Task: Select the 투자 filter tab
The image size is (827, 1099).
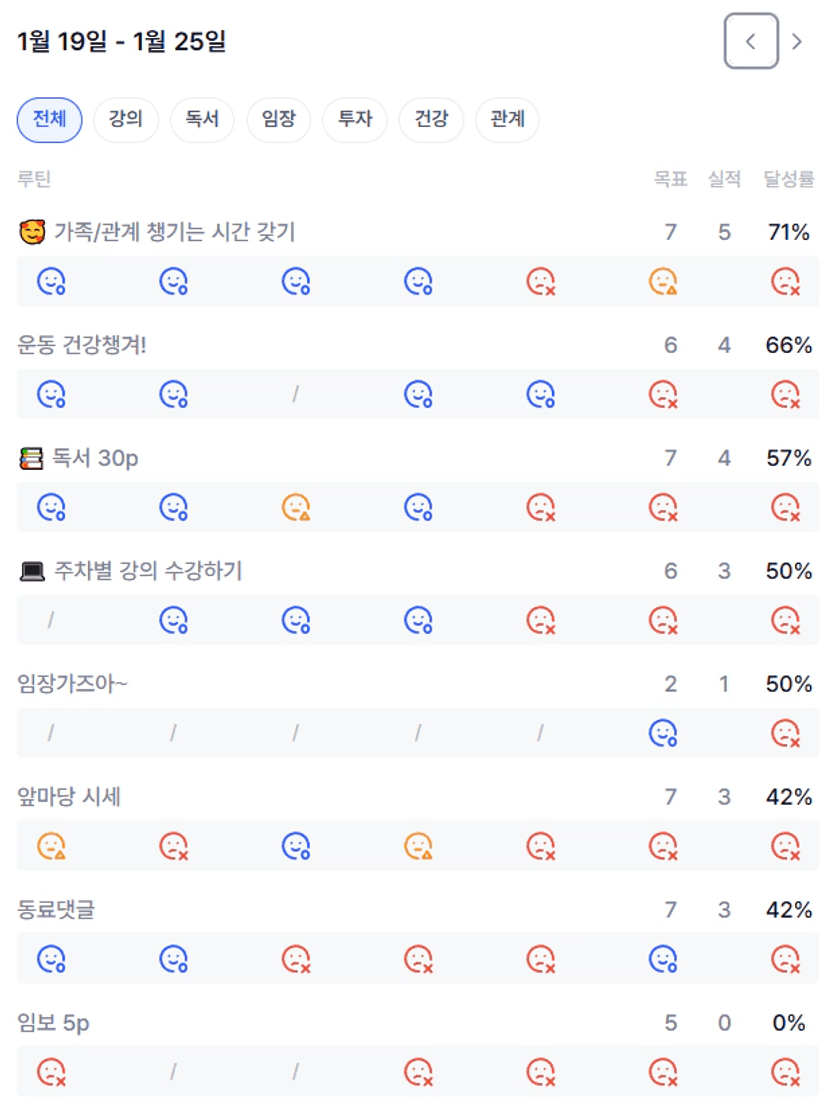Action: (x=355, y=120)
